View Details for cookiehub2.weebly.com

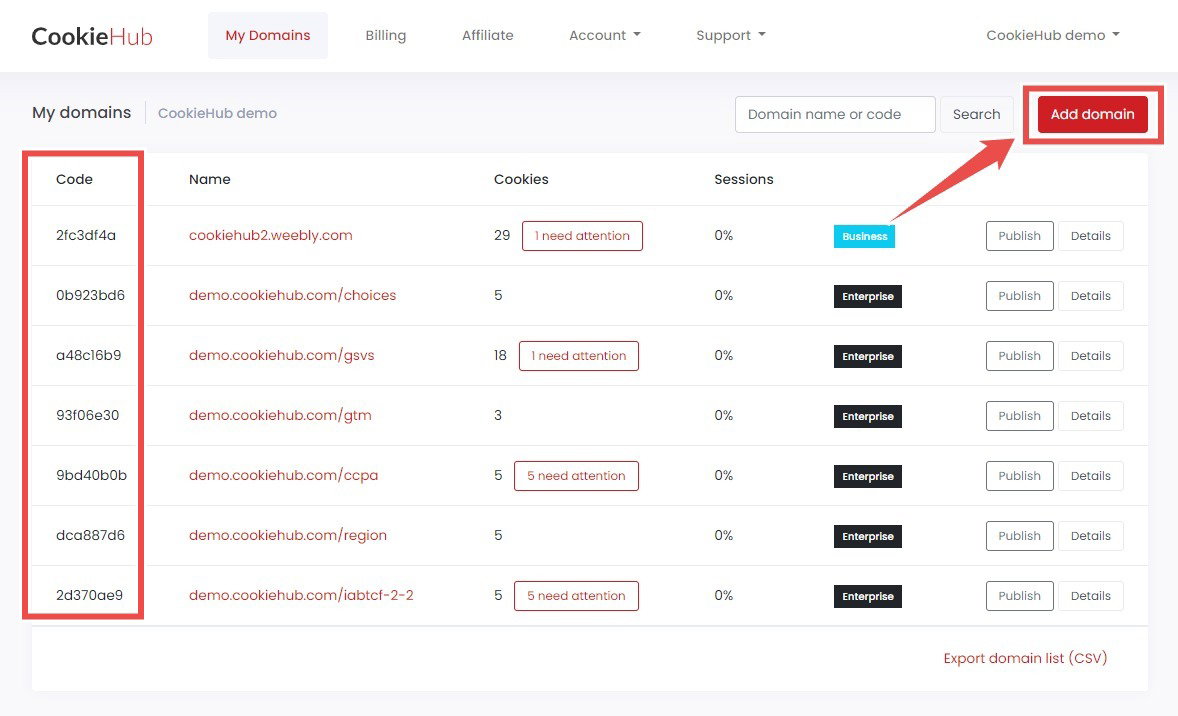click(1090, 236)
